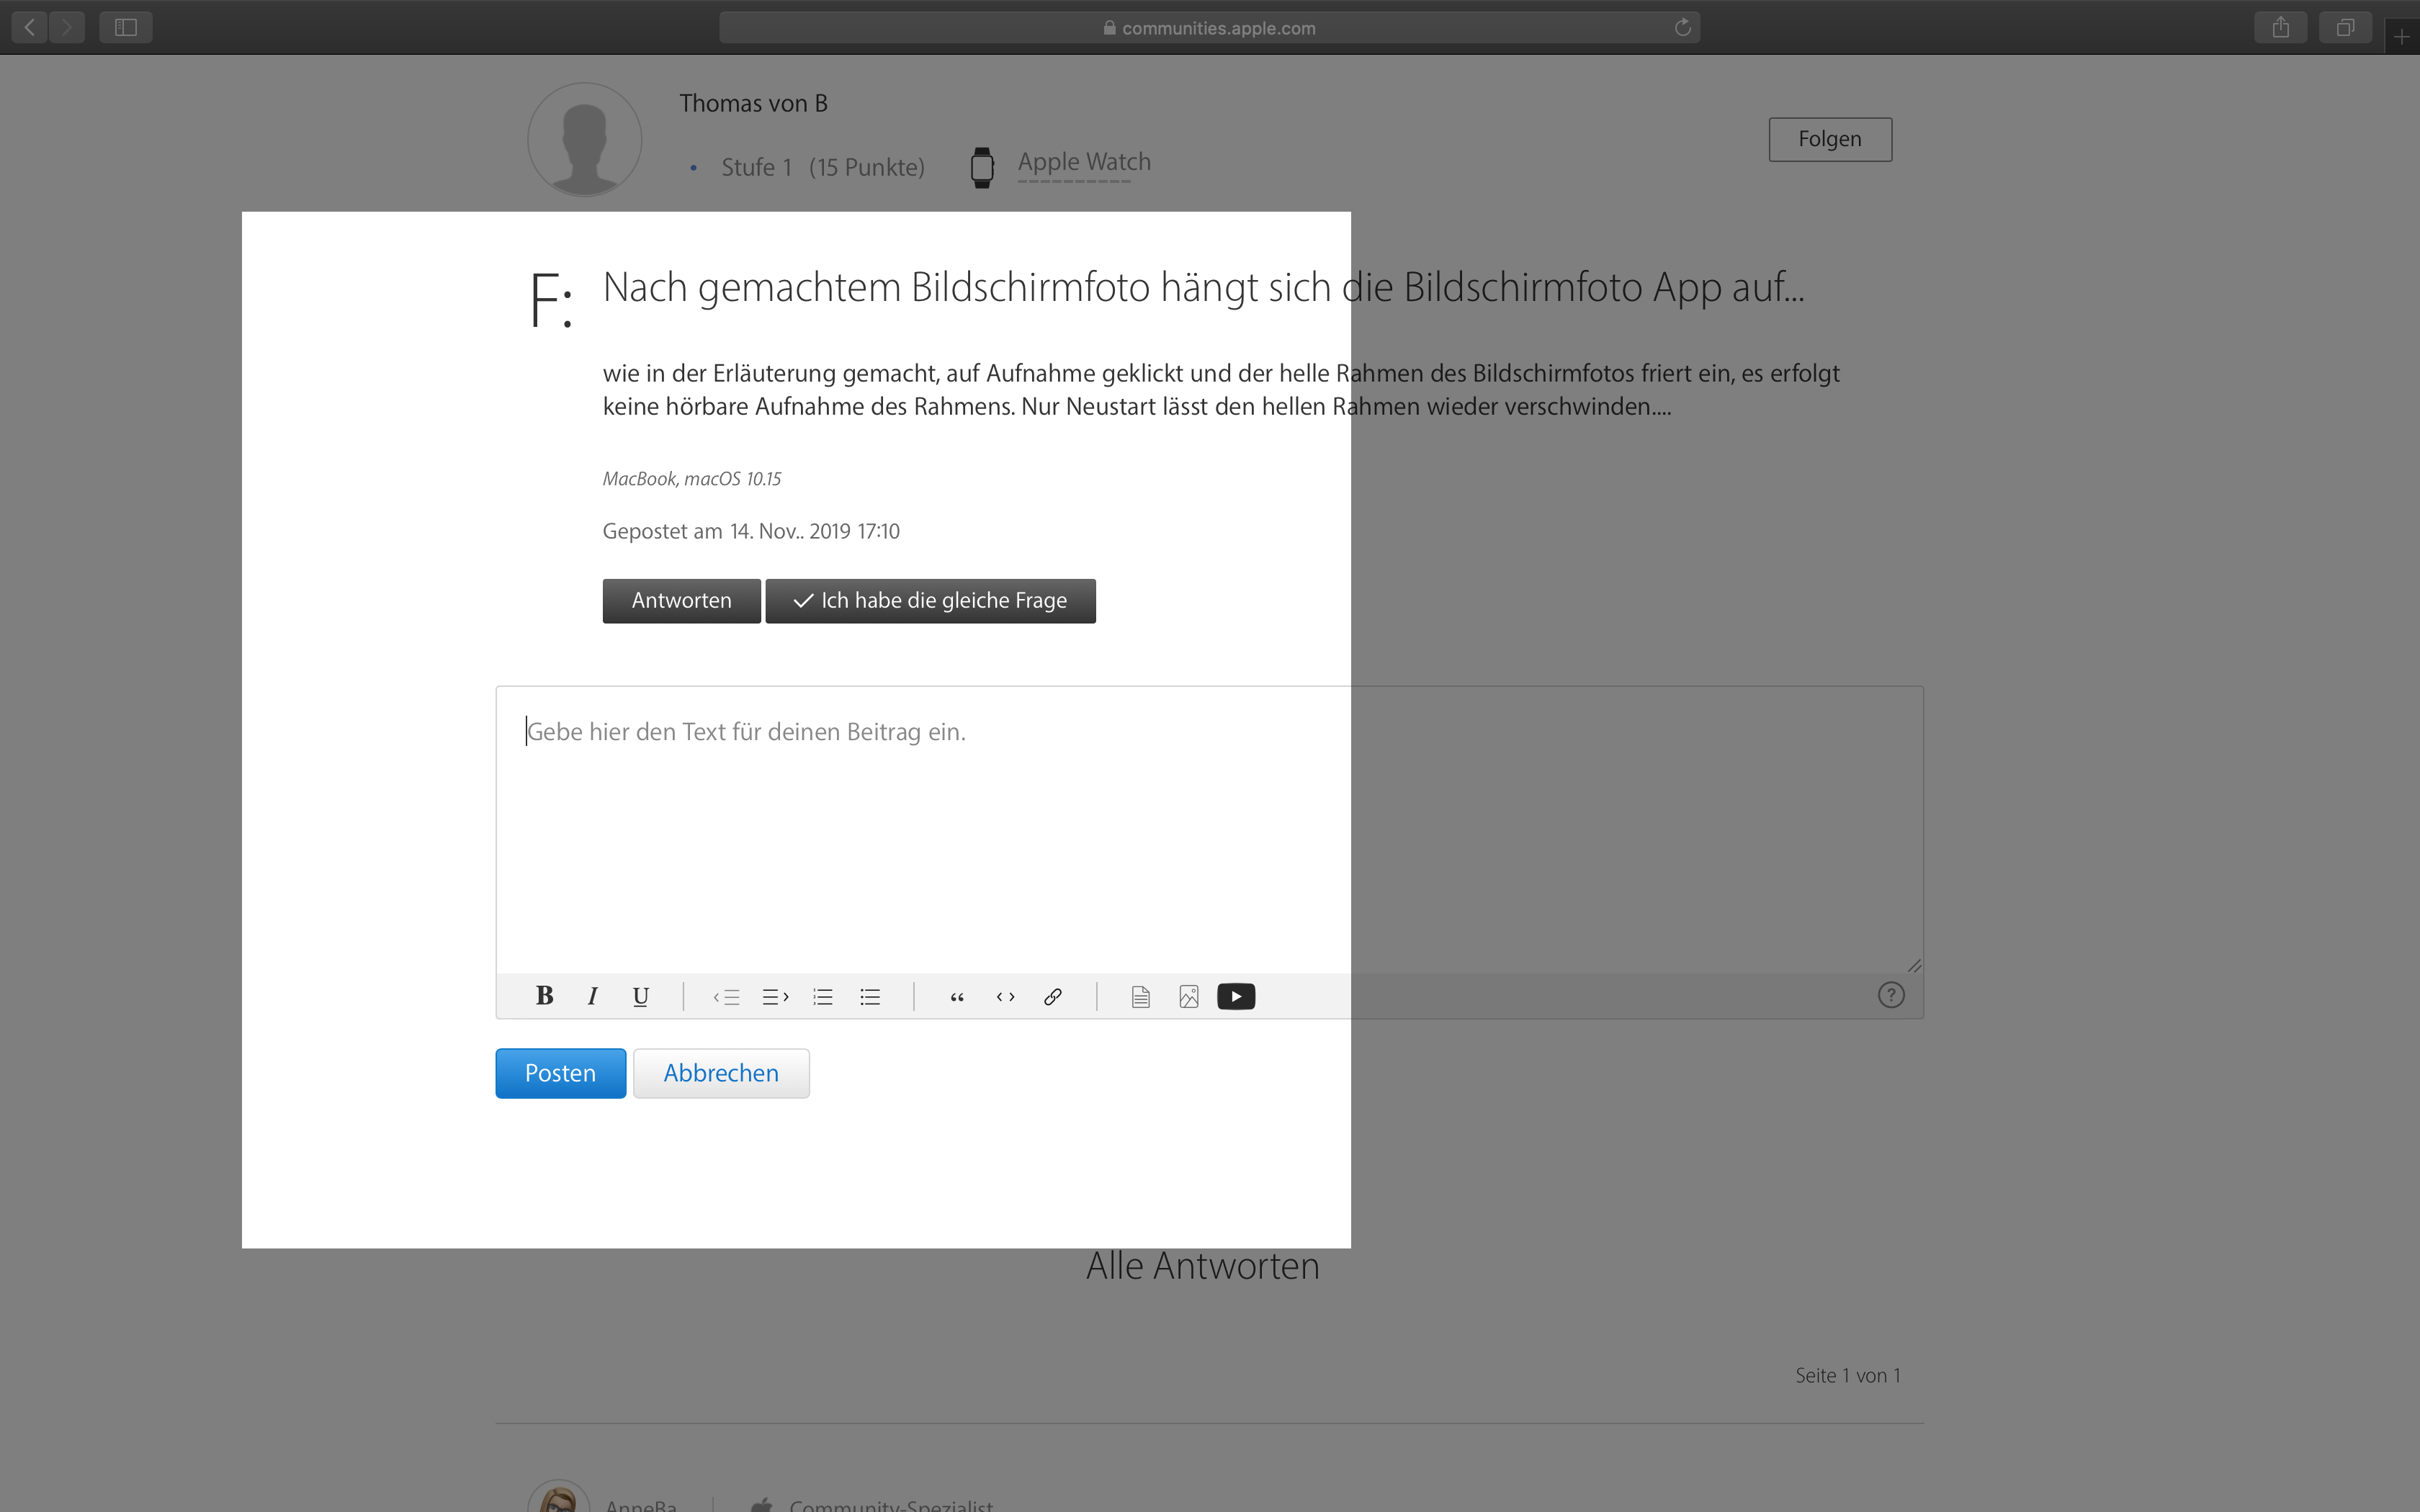2420x1512 pixels.
Task: Reload page in Safari address bar
Action: (1682, 28)
